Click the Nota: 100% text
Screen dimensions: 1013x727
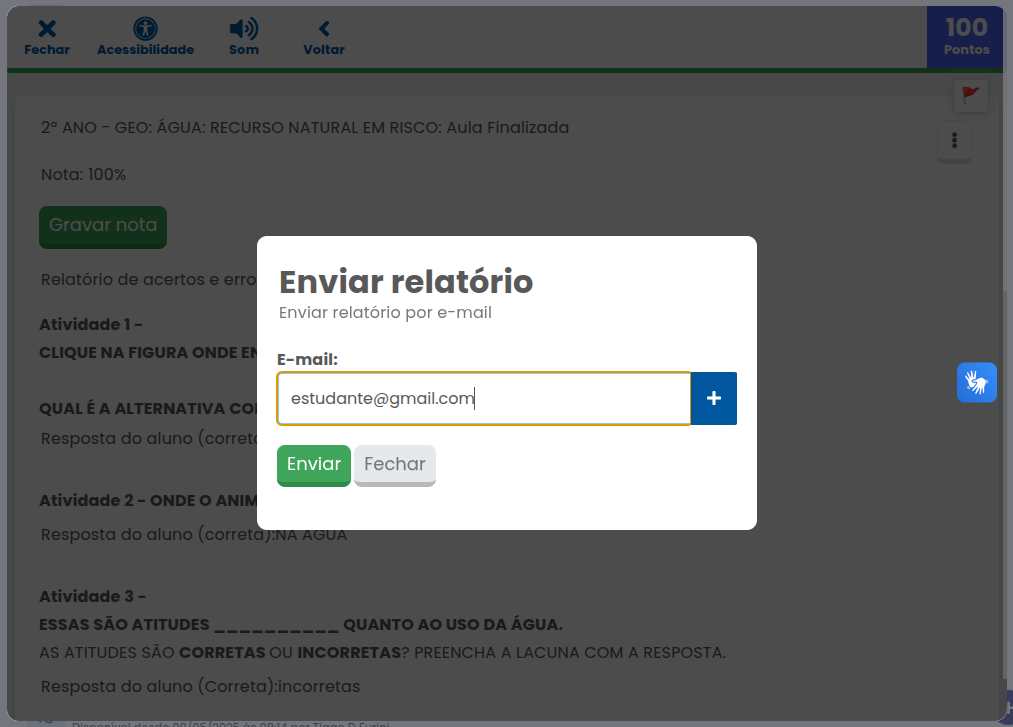pos(83,175)
